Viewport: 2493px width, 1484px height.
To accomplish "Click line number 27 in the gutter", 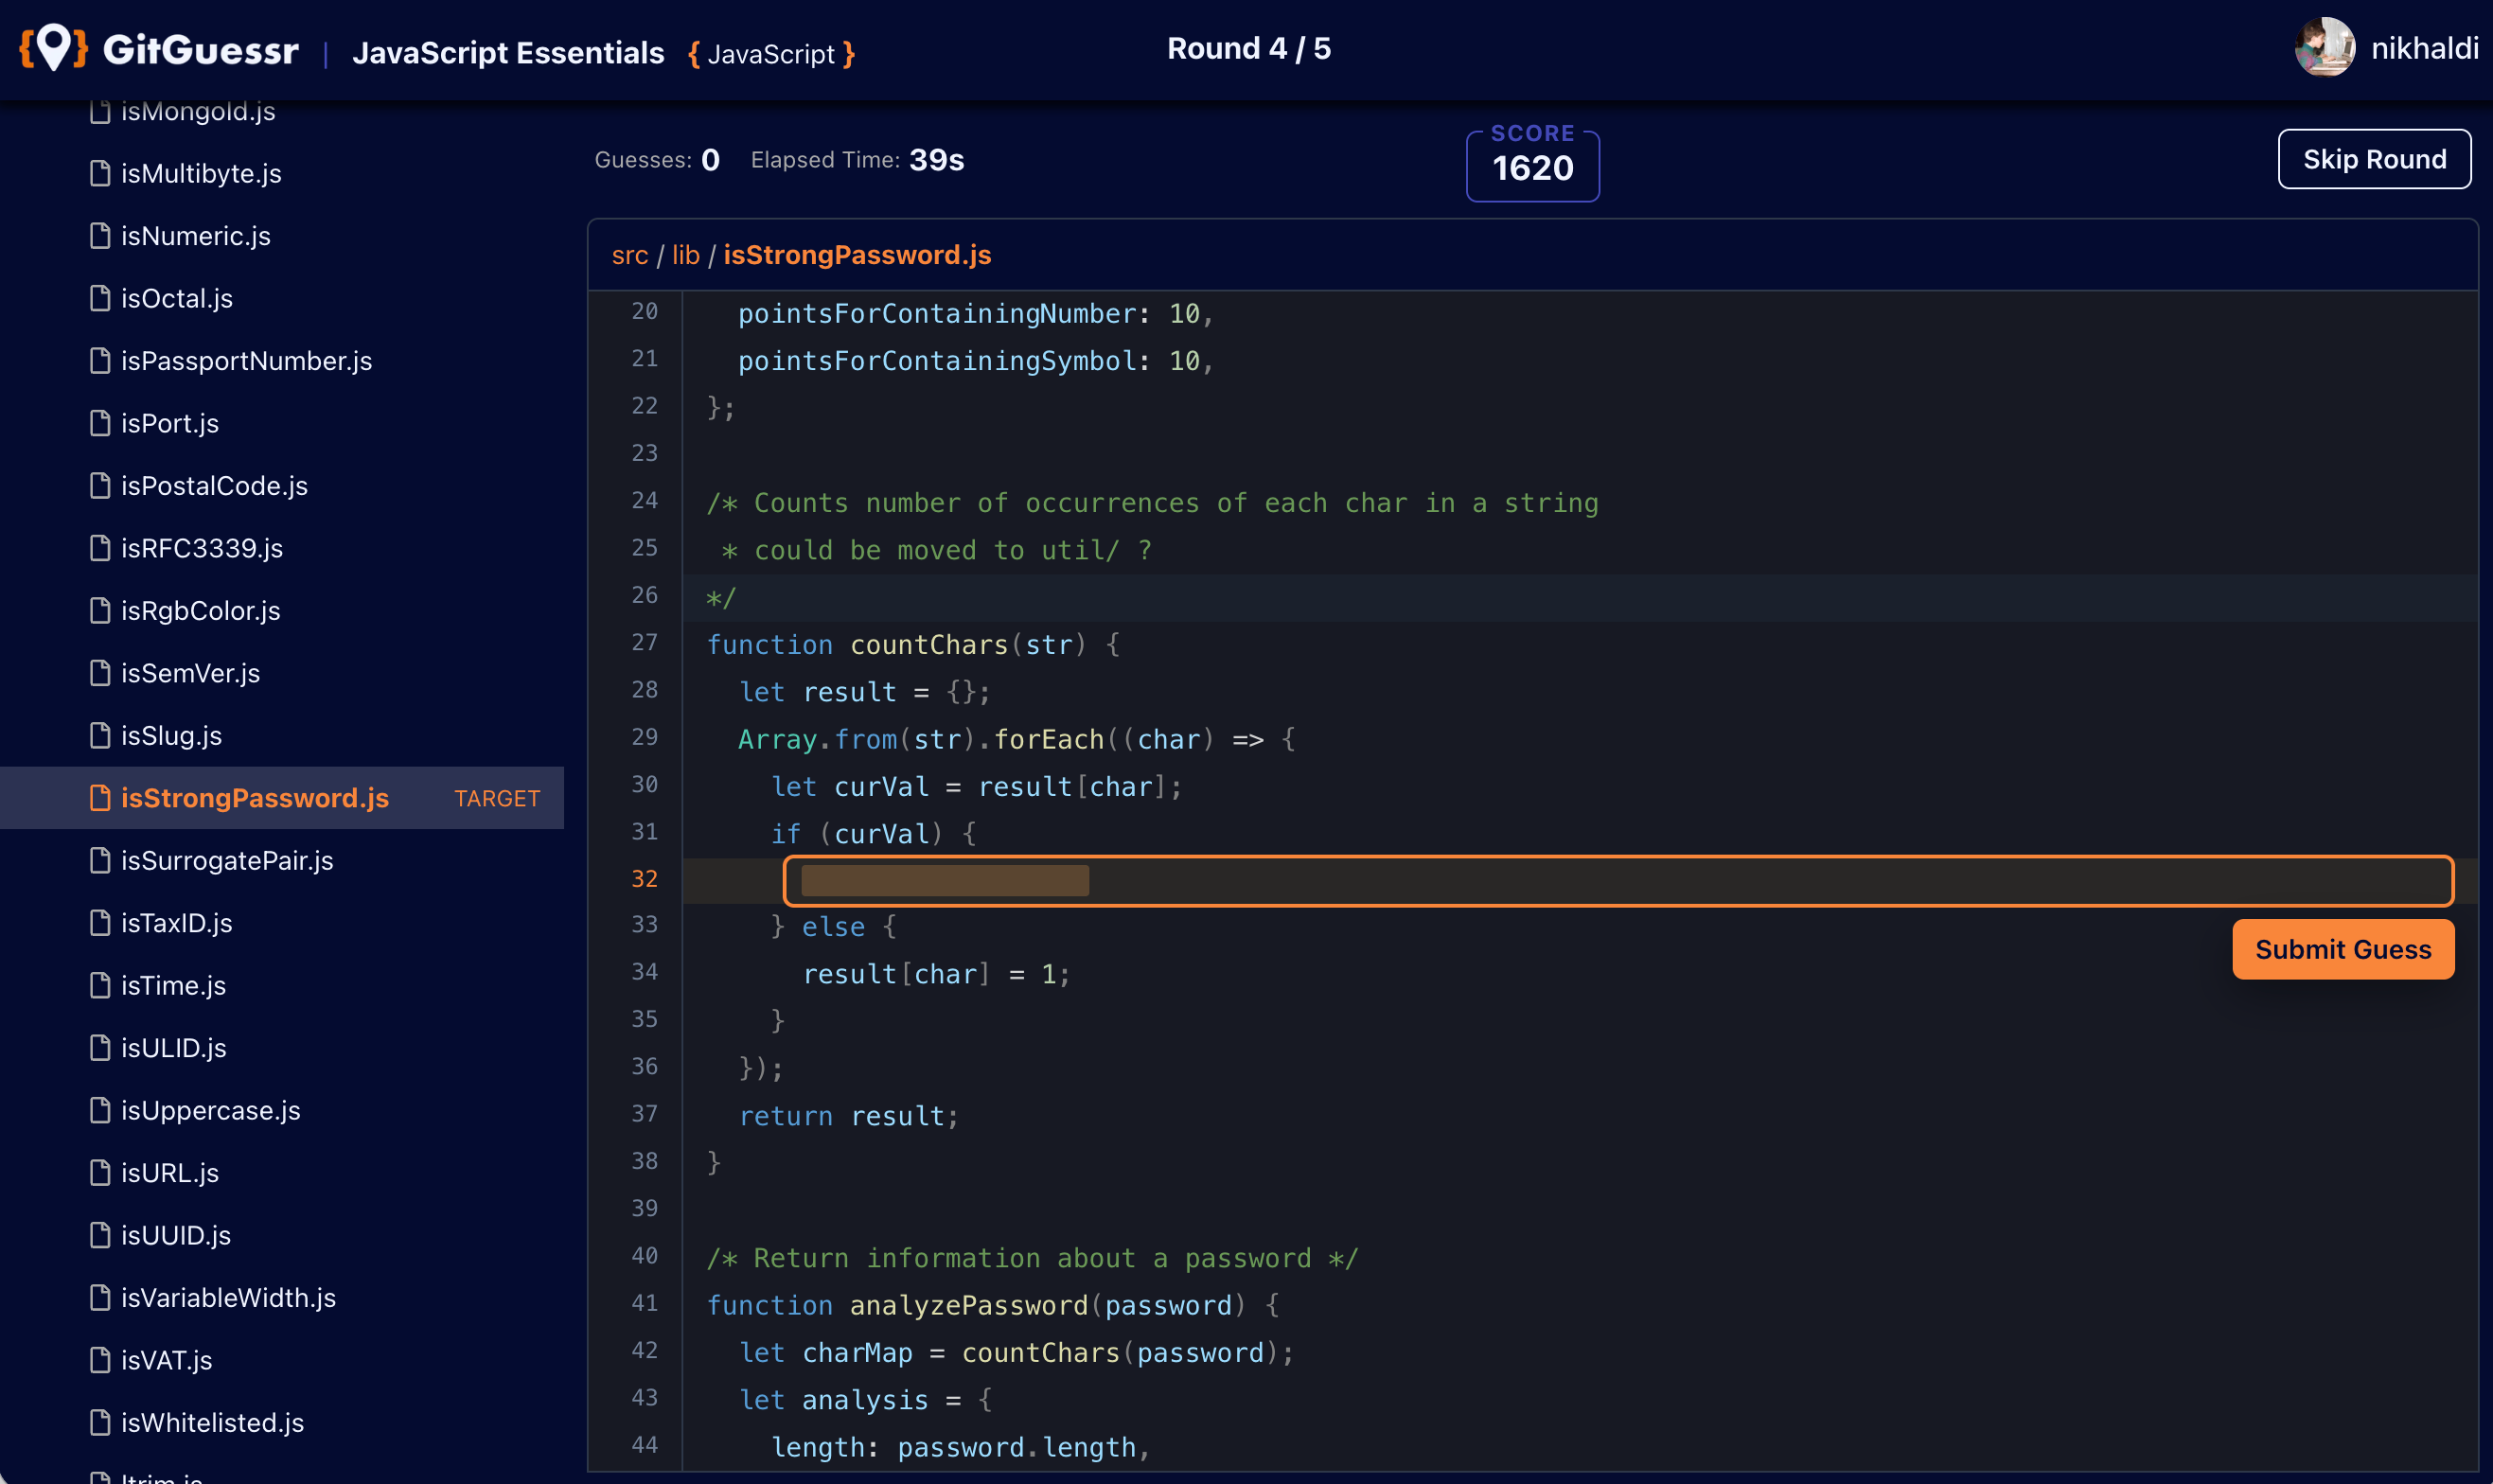I will (x=644, y=643).
